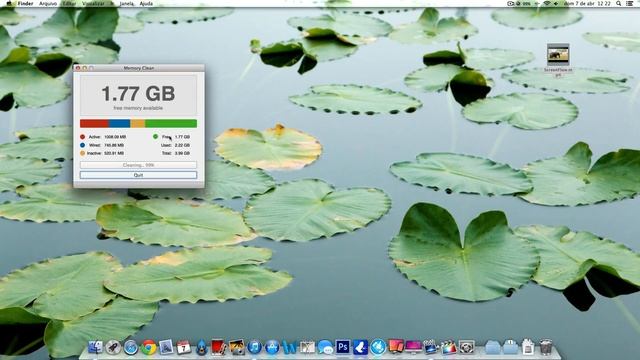This screenshot has width=640, height=360.
Task: Open the Apple menu
Action: tap(9, 3)
